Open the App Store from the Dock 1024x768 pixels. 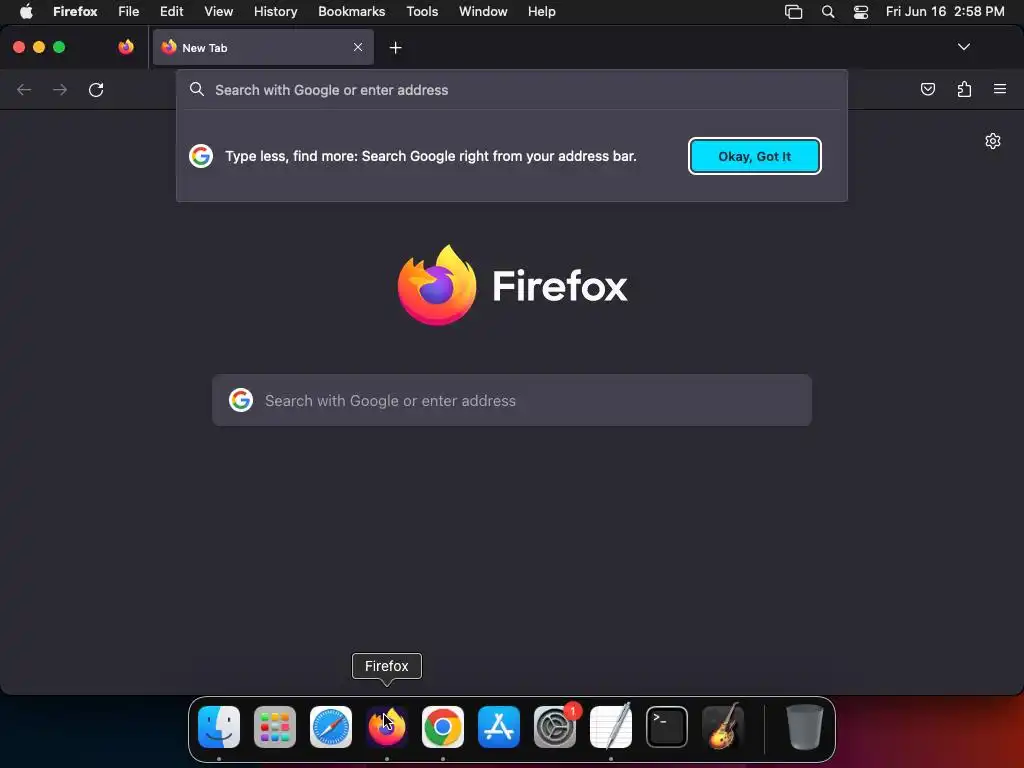pos(499,727)
